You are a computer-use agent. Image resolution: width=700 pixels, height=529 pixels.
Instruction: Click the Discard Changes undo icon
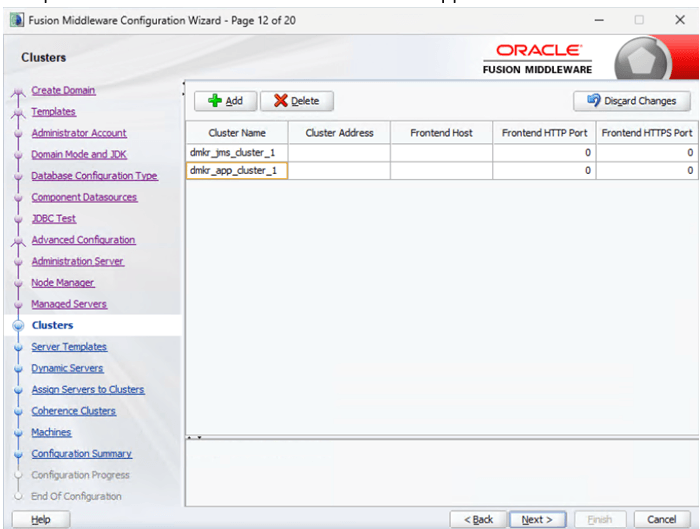click(x=594, y=100)
